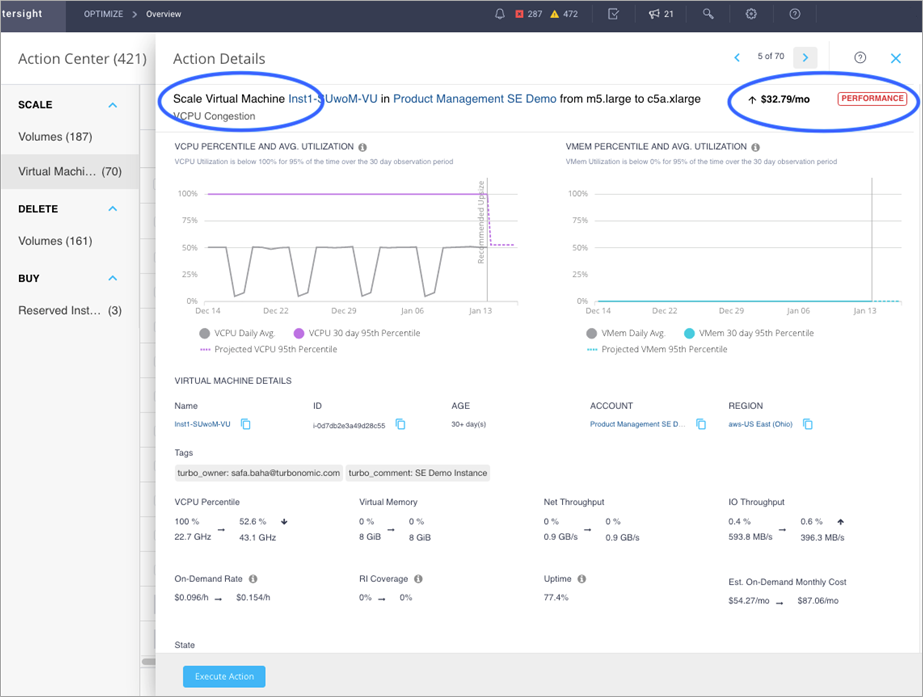Go to the previous action with left chevron
Image resolution: width=923 pixels, height=697 pixels.
[x=737, y=57]
